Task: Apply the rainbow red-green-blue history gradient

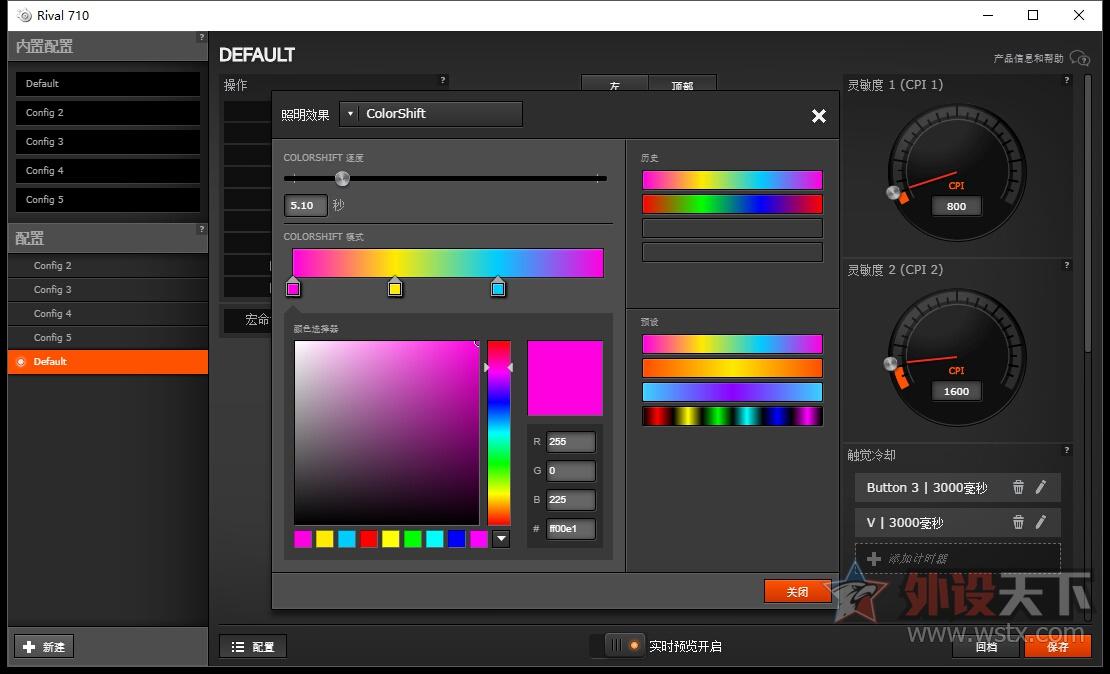Action: pyautogui.click(x=732, y=204)
